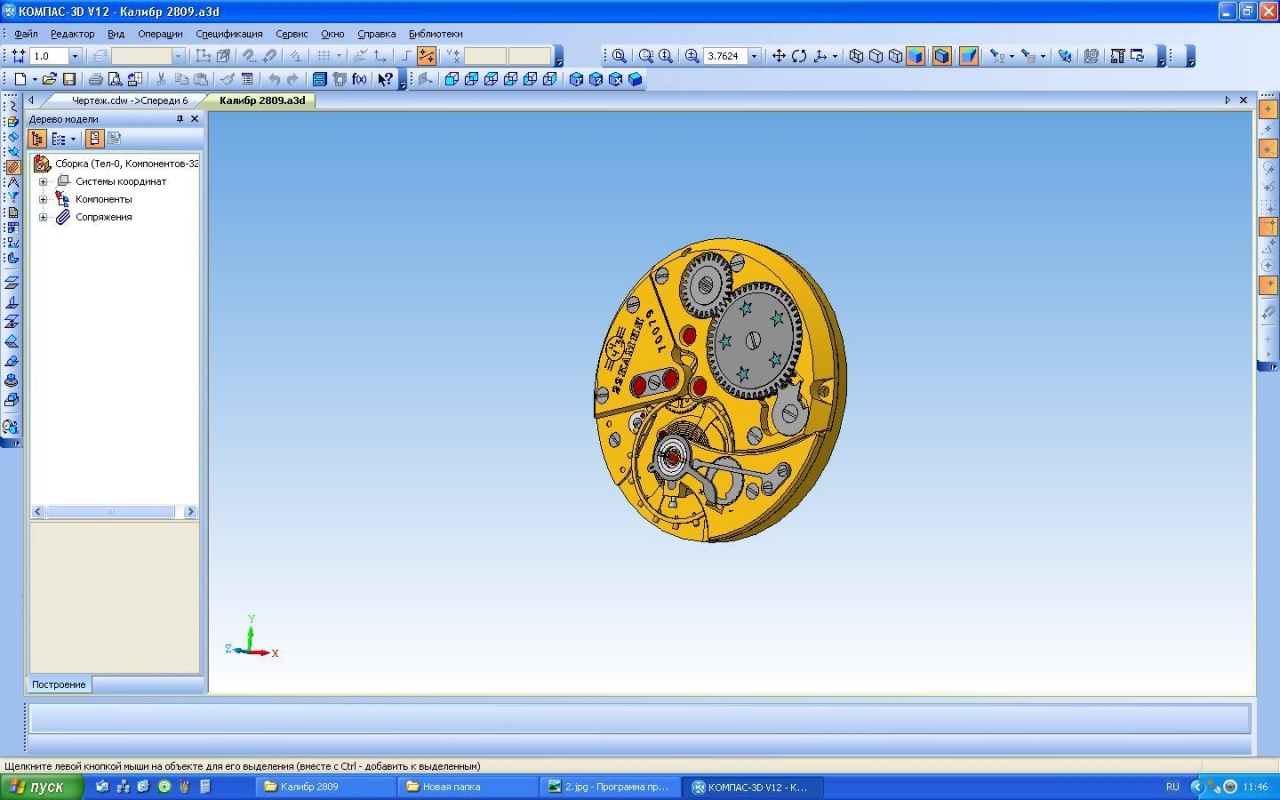Image resolution: width=1280 pixels, height=800 pixels.
Task: Click the model tree horizontal scrollbar
Action: pos(110,512)
